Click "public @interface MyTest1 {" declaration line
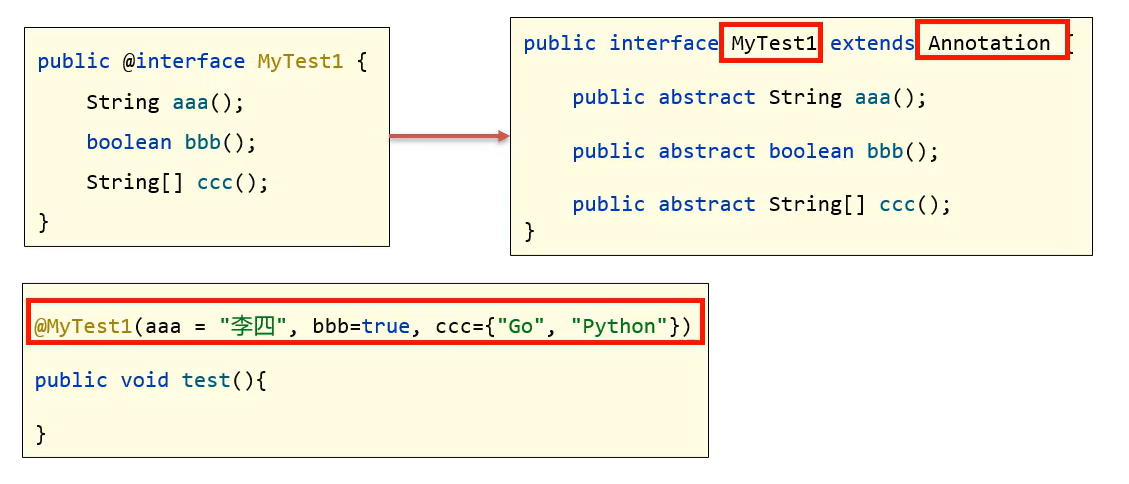This screenshot has width=1129, height=484. click(202, 61)
